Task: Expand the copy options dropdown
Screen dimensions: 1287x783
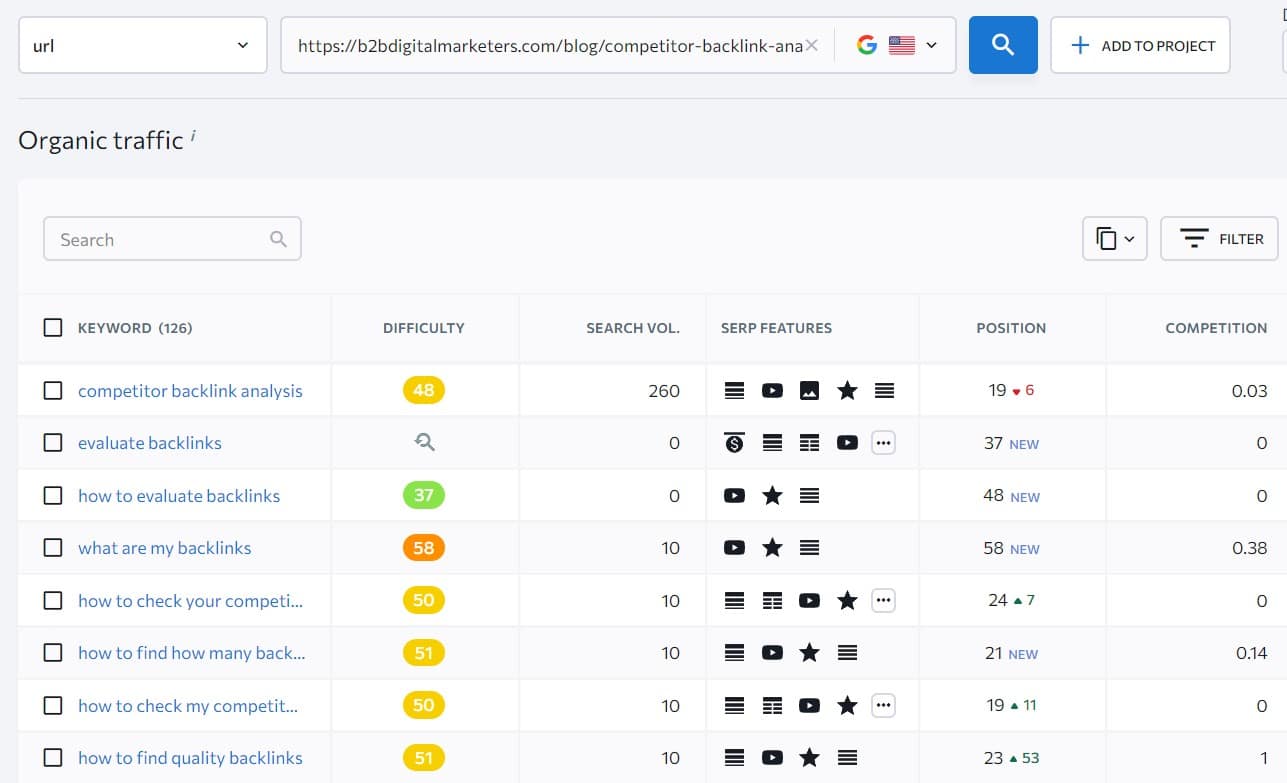Action: [1115, 239]
